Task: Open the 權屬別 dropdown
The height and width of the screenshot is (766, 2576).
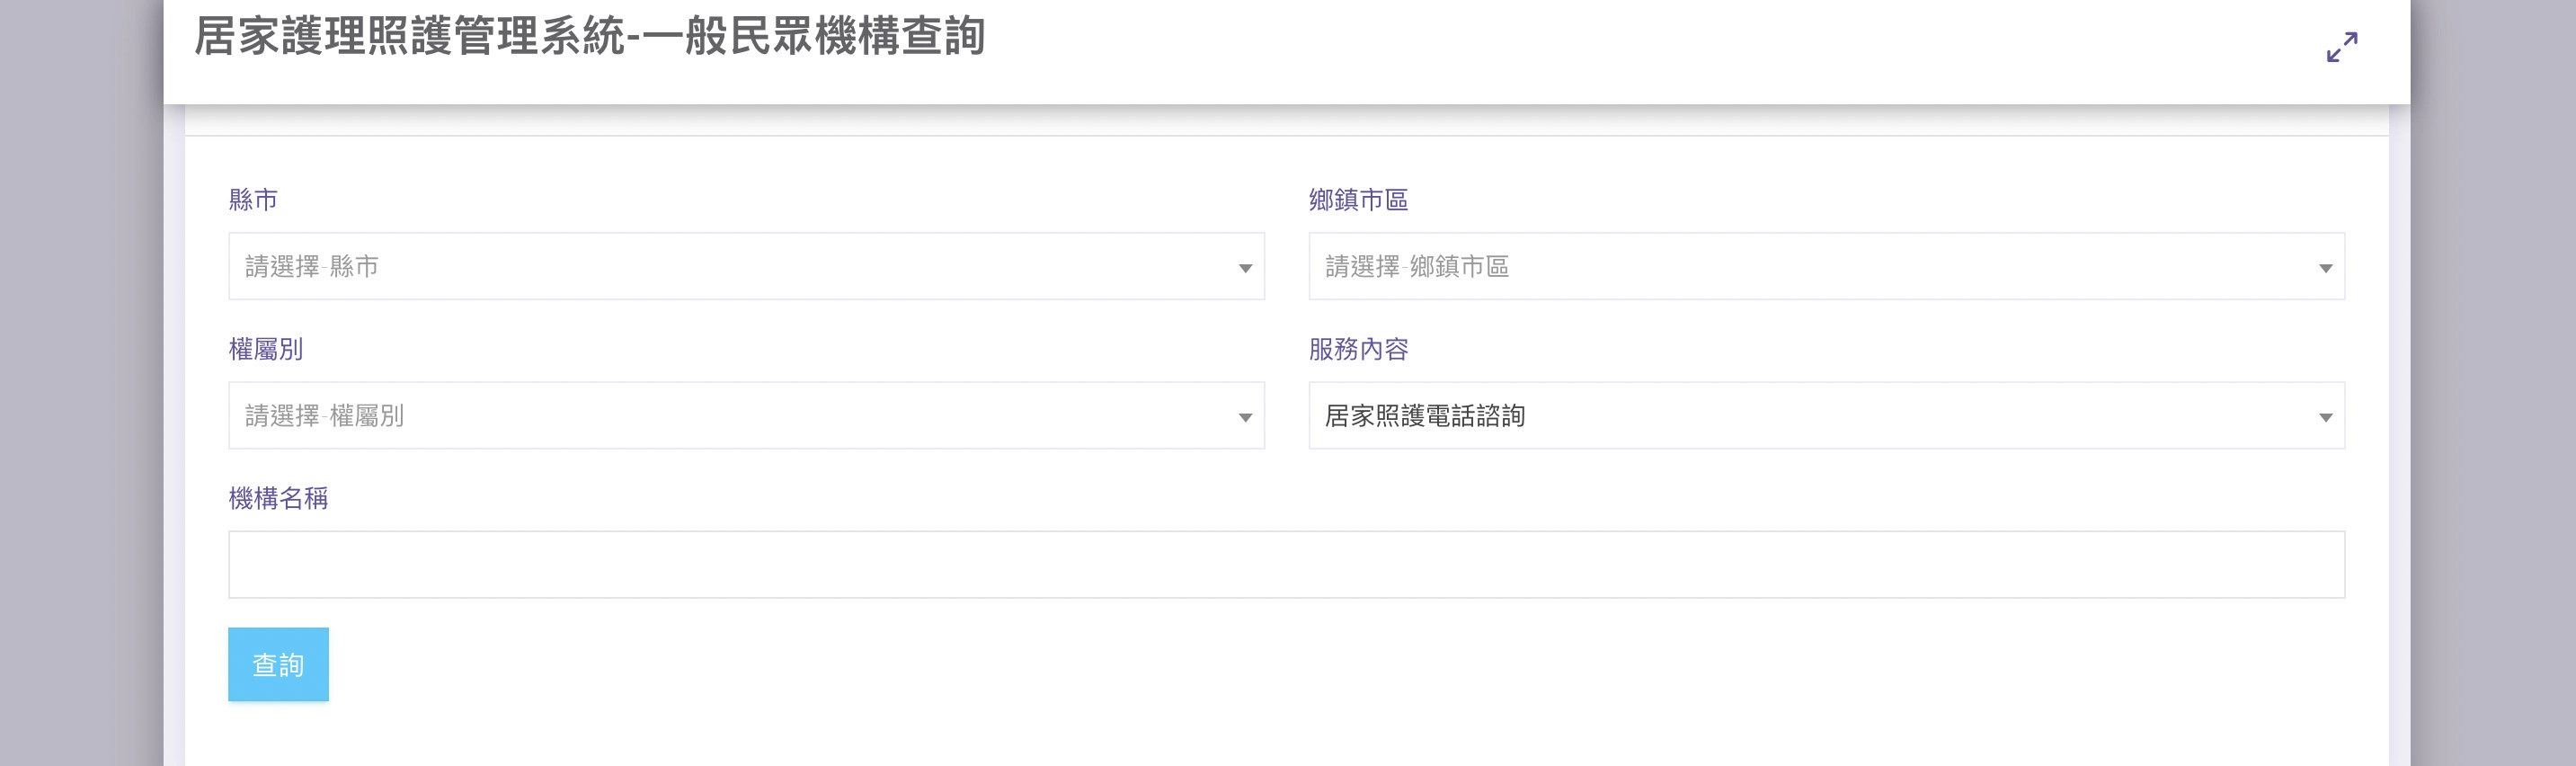Action: tap(746, 415)
